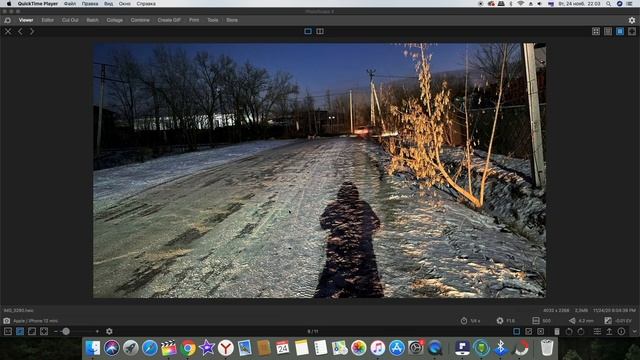The height and width of the screenshot is (360, 640).
Task: Select the third zoom fit mode button
Action: pos(32,331)
